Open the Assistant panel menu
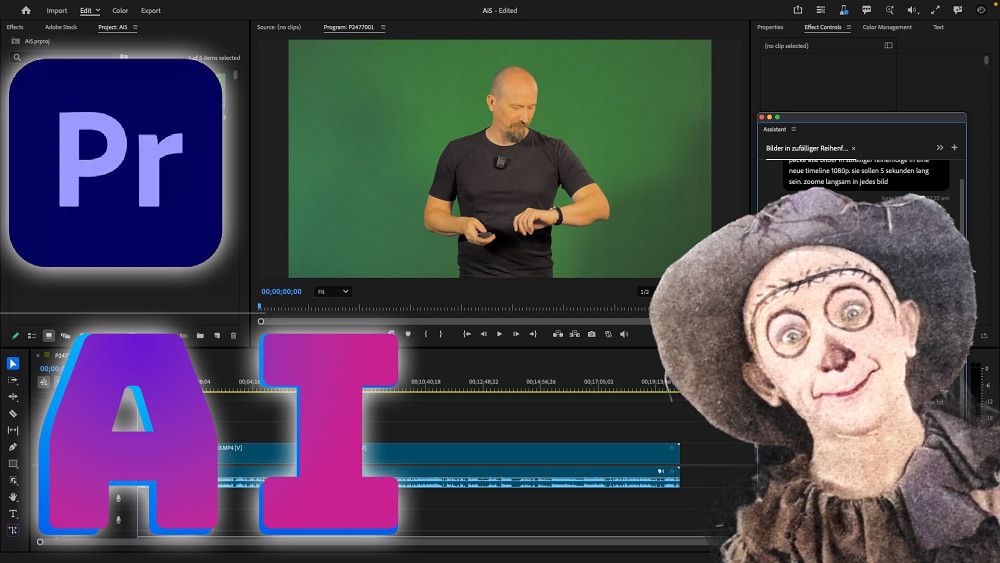Screen dimensions: 1000x563 pos(793,129)
